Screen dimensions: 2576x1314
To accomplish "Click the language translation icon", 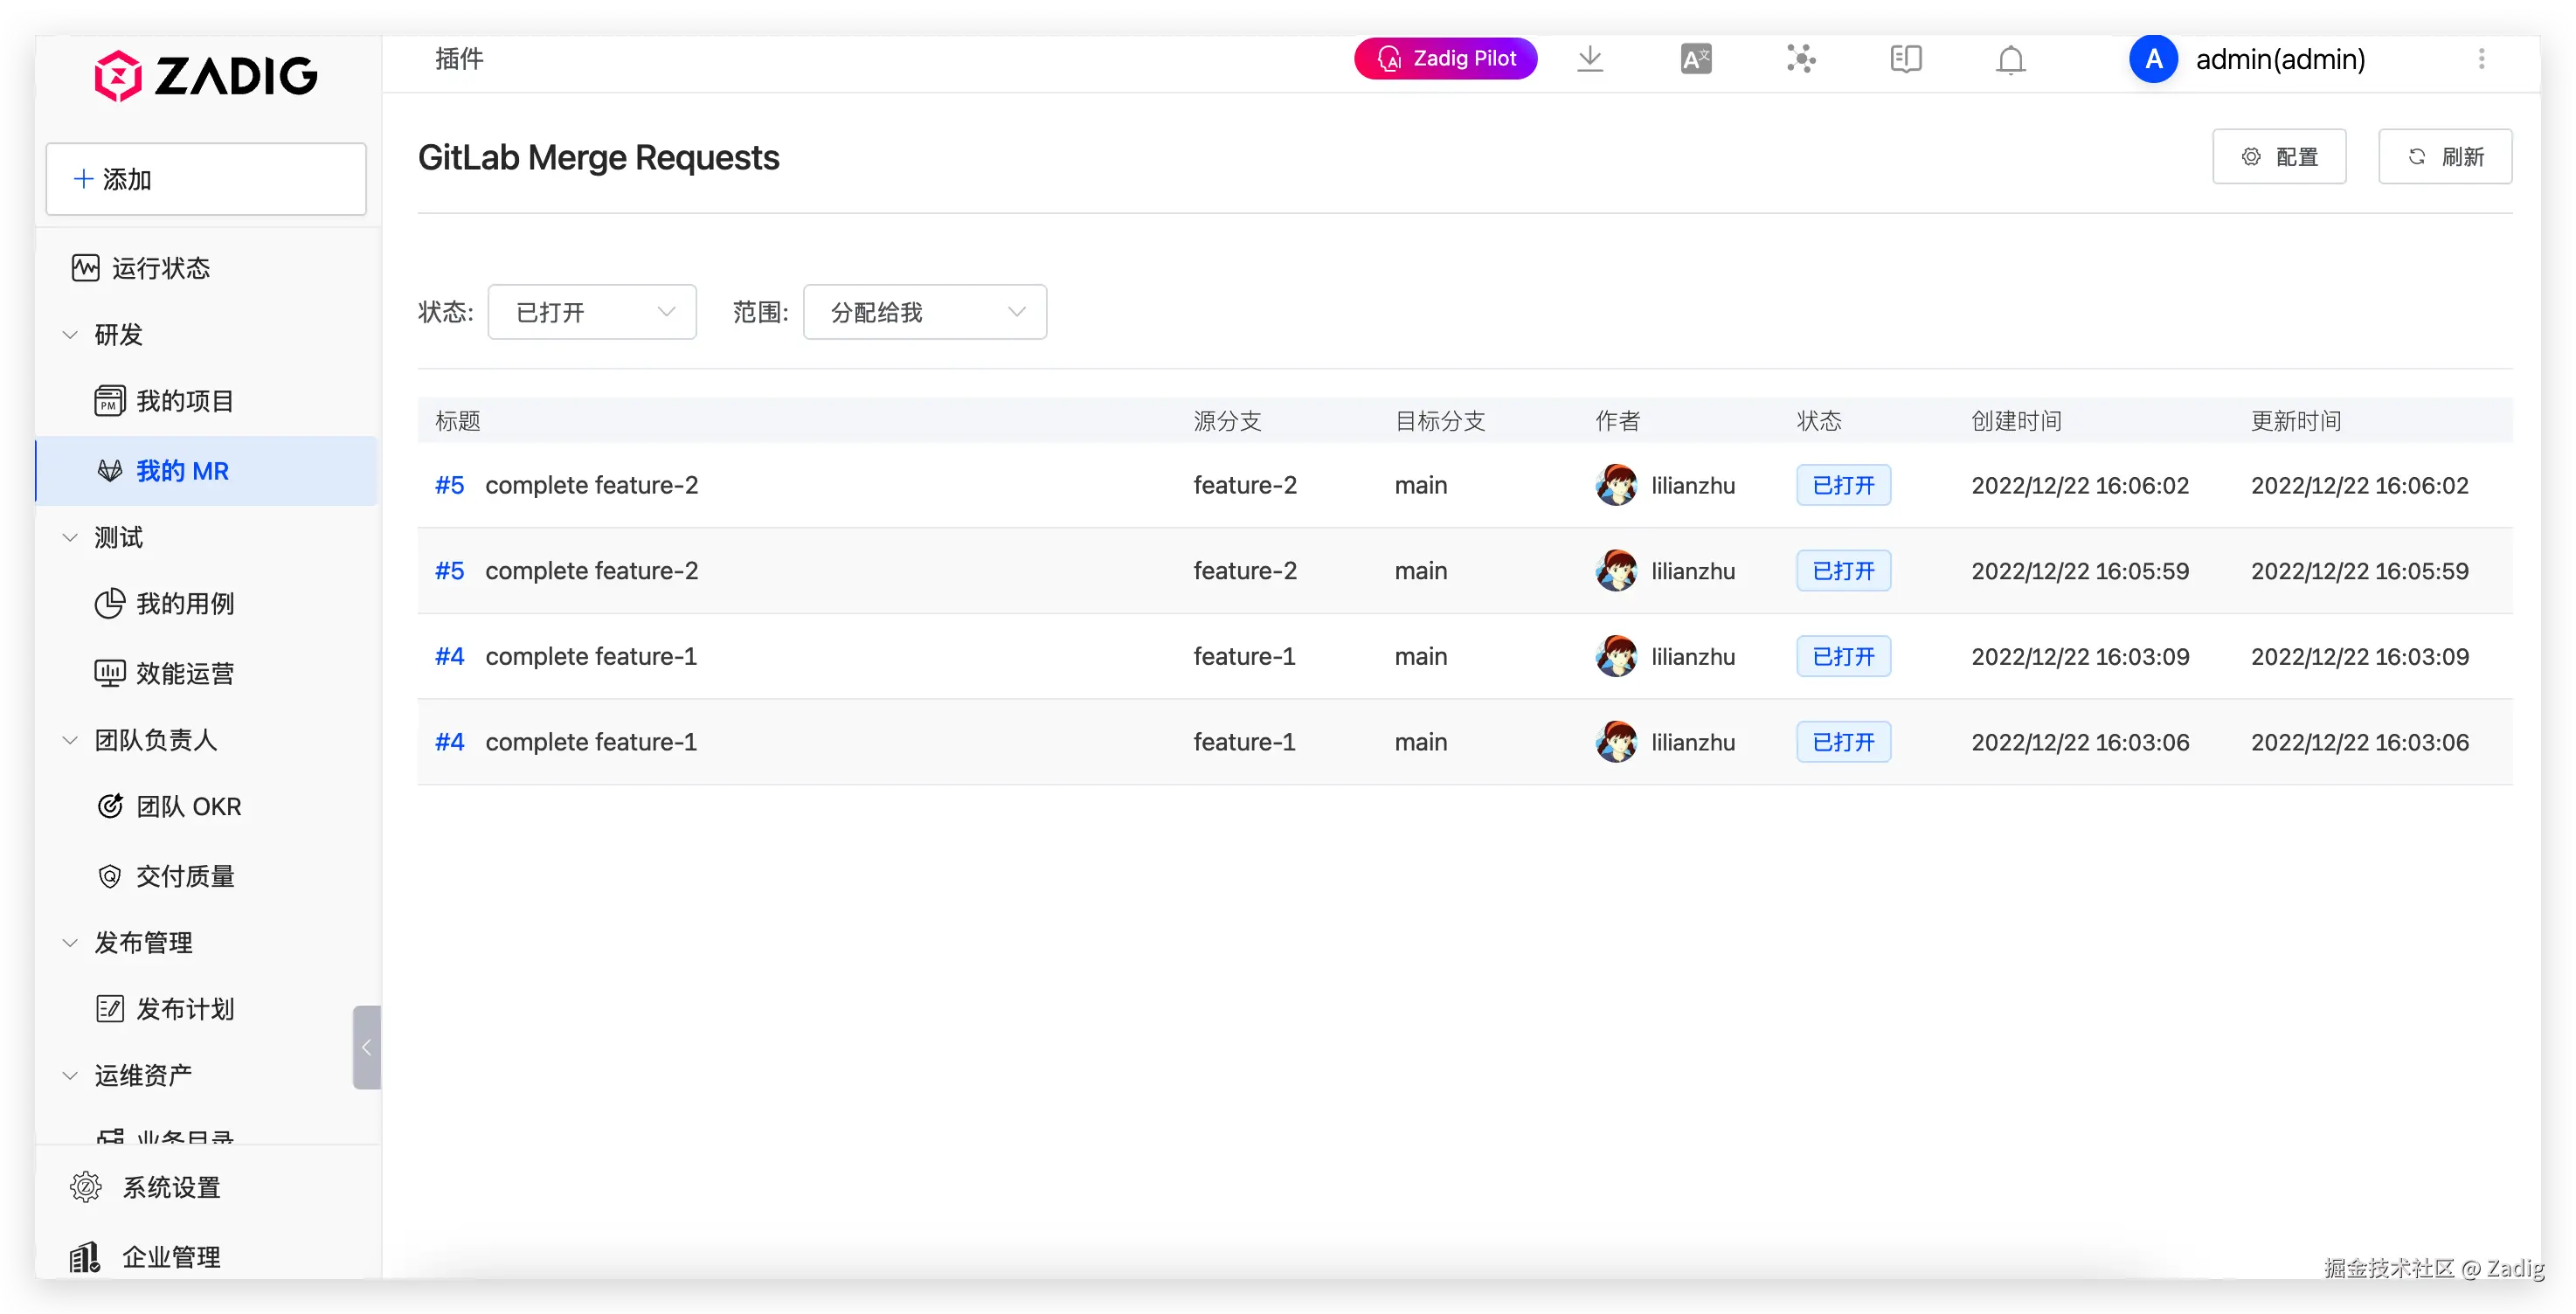I will 1696,59.
